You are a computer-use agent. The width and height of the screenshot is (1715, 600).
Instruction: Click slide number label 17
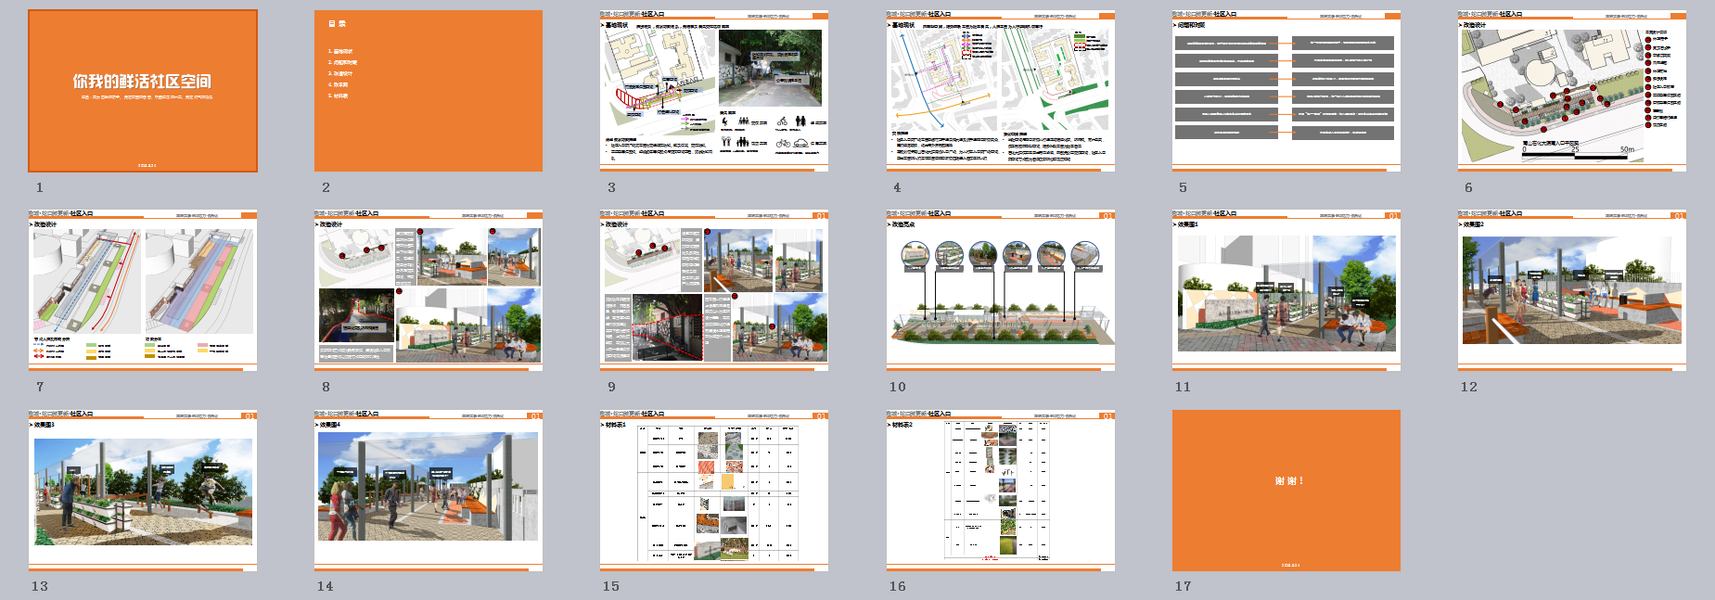[x=1183, y=586]
